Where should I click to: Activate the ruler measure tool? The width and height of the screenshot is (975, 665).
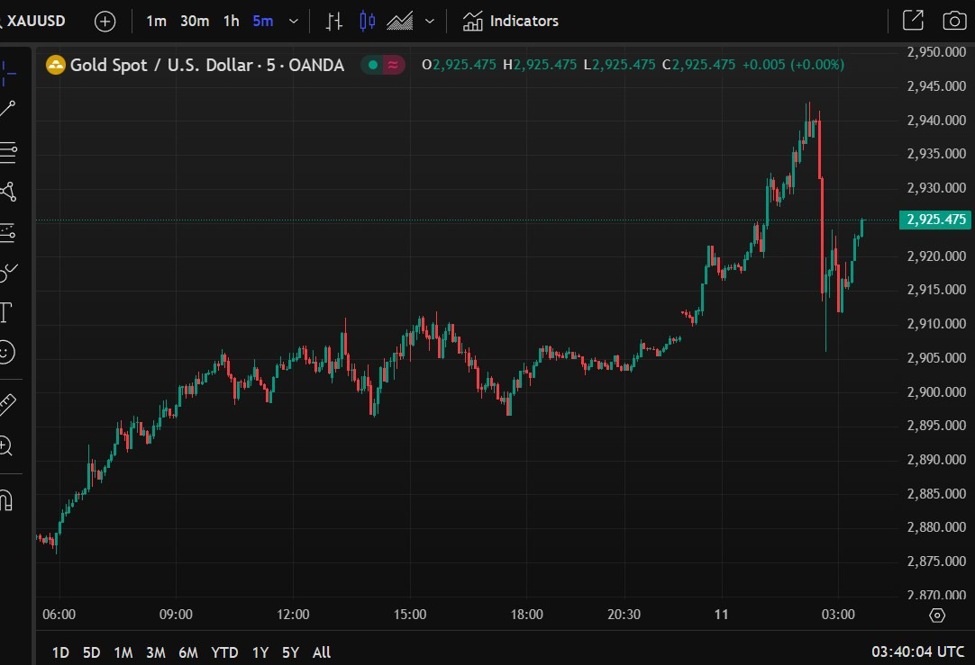click(7, 404)
